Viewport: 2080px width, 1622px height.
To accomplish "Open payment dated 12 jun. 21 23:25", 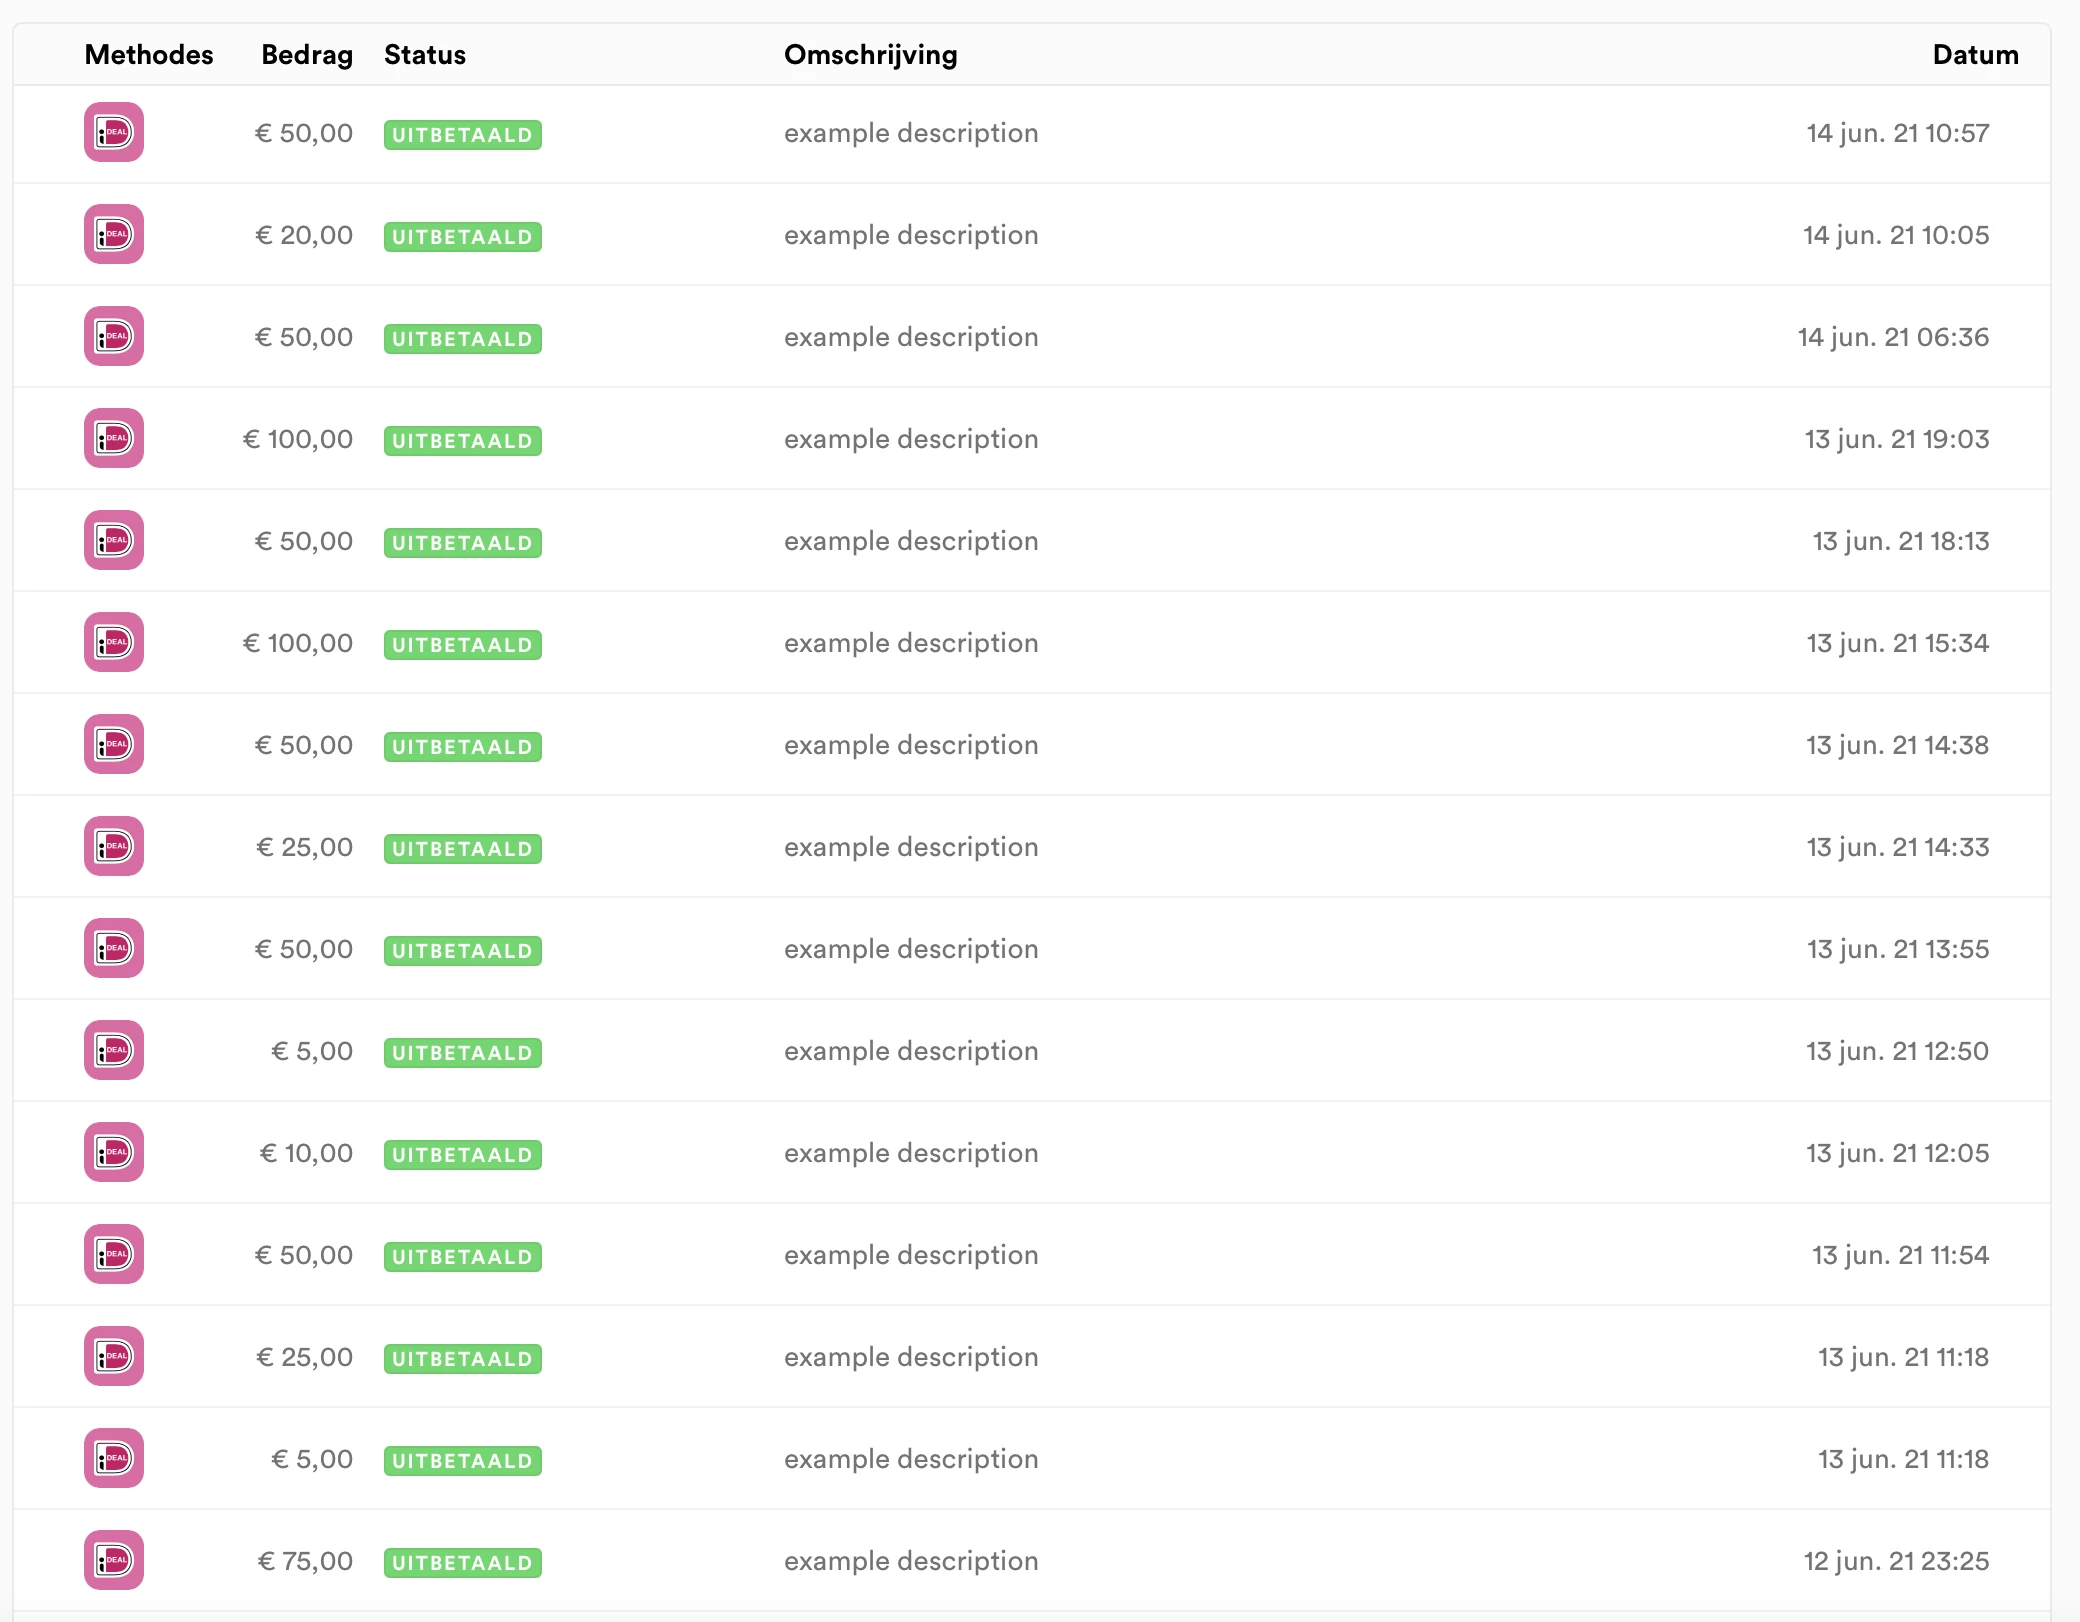I will click(x=1896, y=1561).
